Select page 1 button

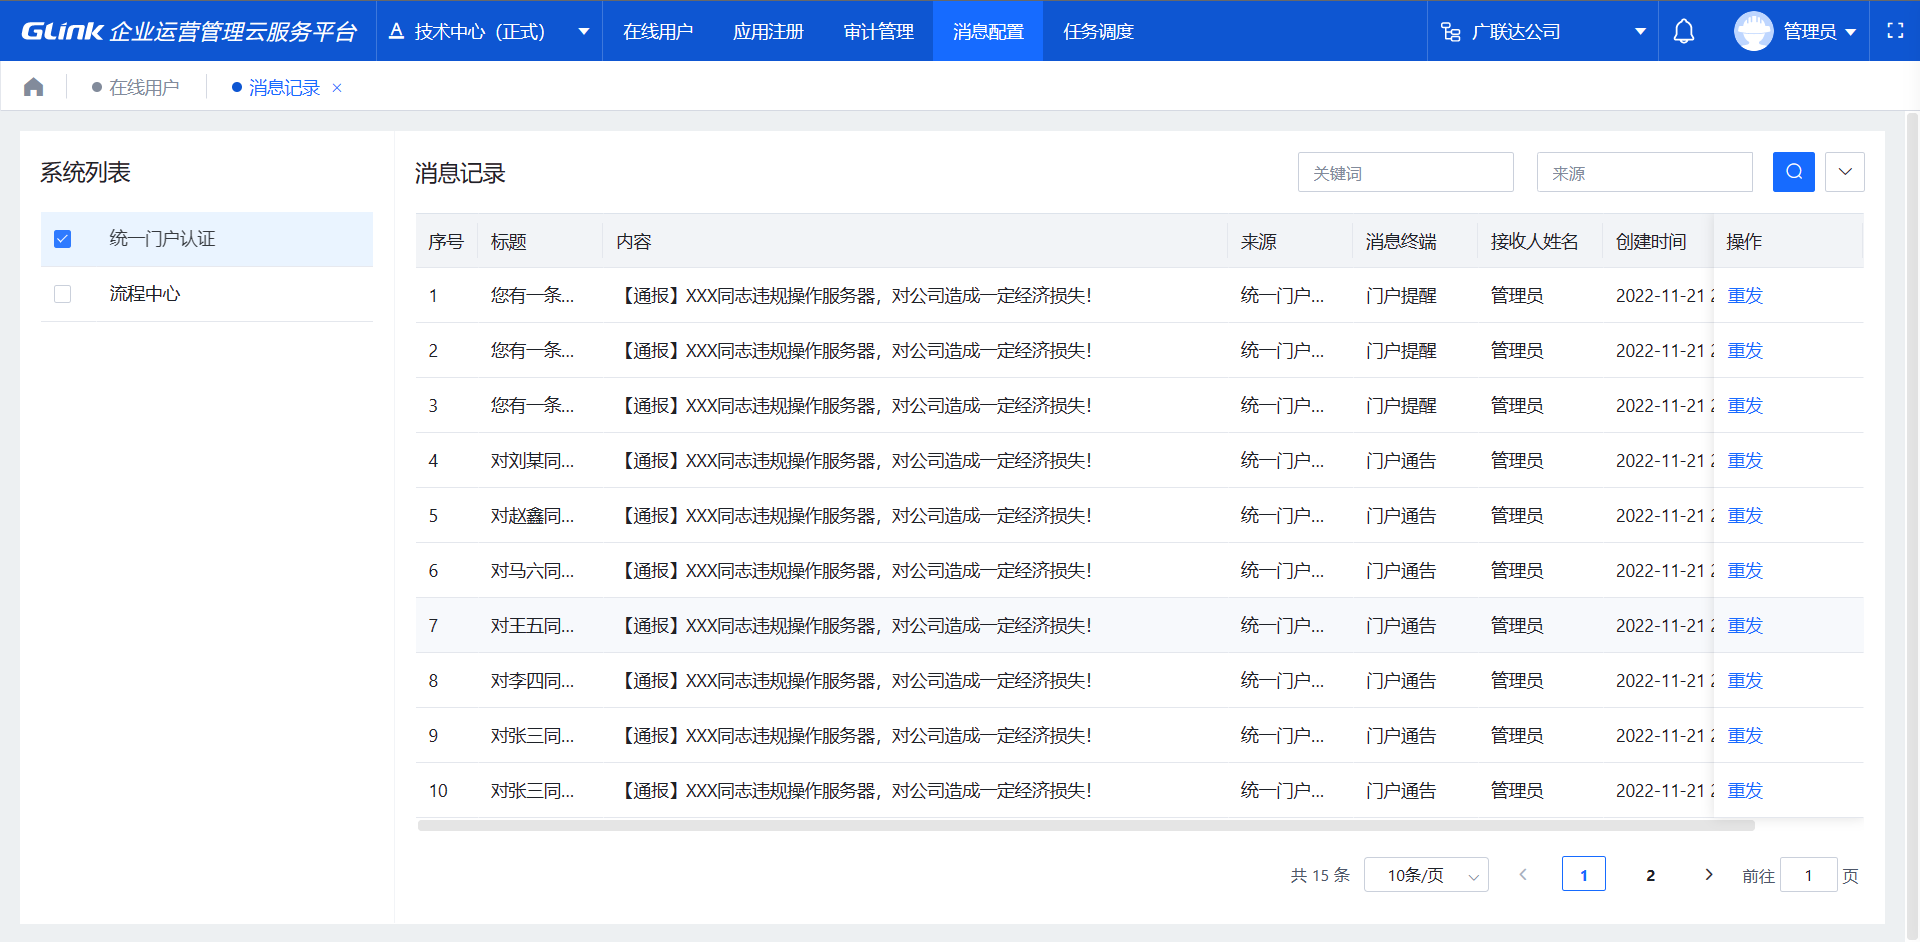(x=1584, y=875)
